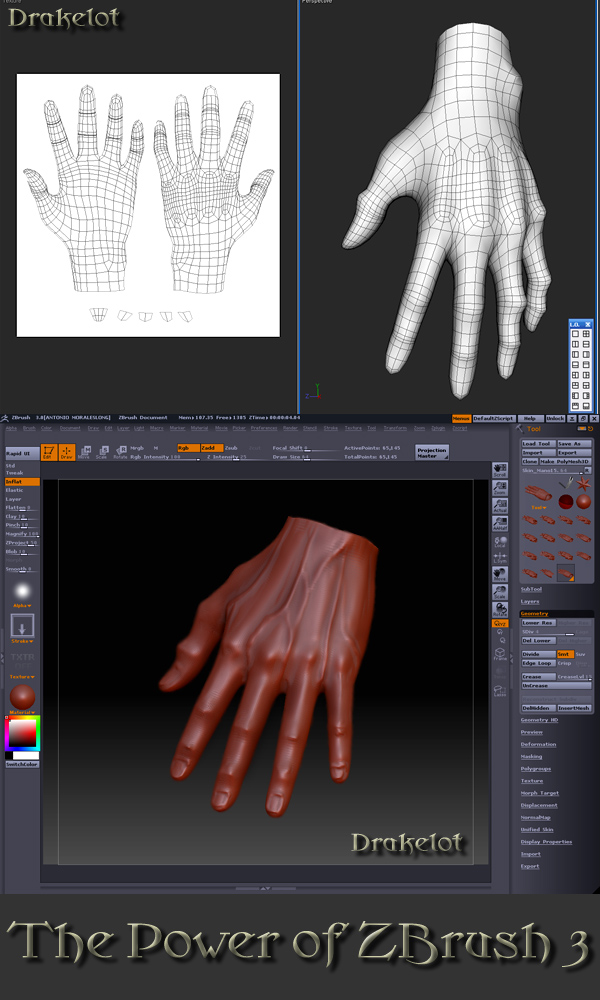This screenshot has height=1000, width=600.
Task: Activate Draw mode button
Action: pyautogui.click(x=67, y=452)
